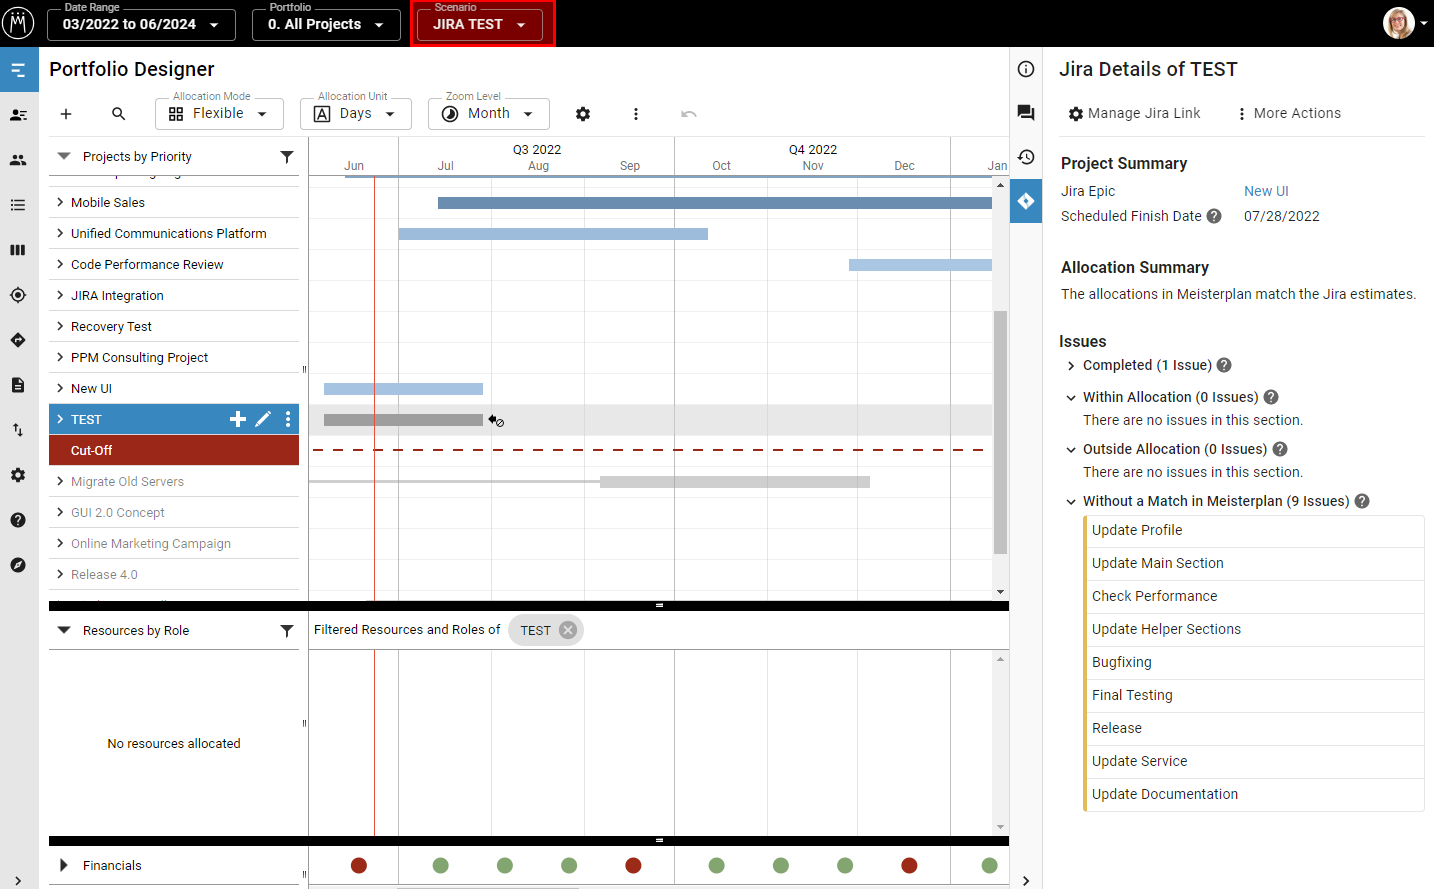This screenshot has height=889, width=1434.
Task: Open Portfolio Designer settings gear
Action: (583, 114)
